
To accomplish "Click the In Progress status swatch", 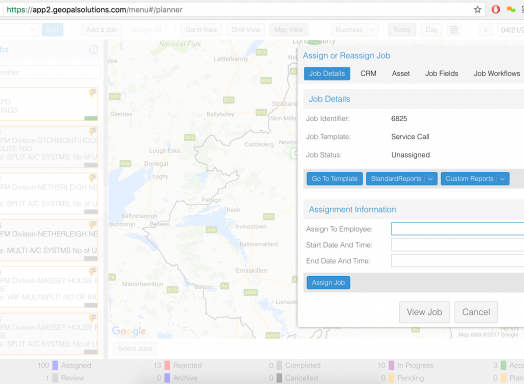I will click(391, 365).
